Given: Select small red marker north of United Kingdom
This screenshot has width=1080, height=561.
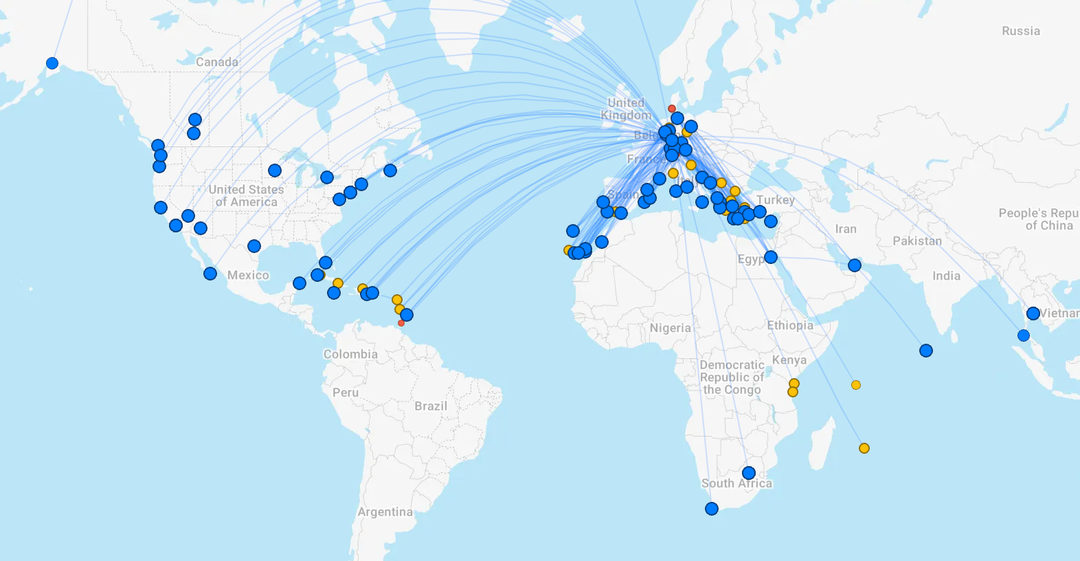Looking at the screenshot, I should click(x=672, y=108).
